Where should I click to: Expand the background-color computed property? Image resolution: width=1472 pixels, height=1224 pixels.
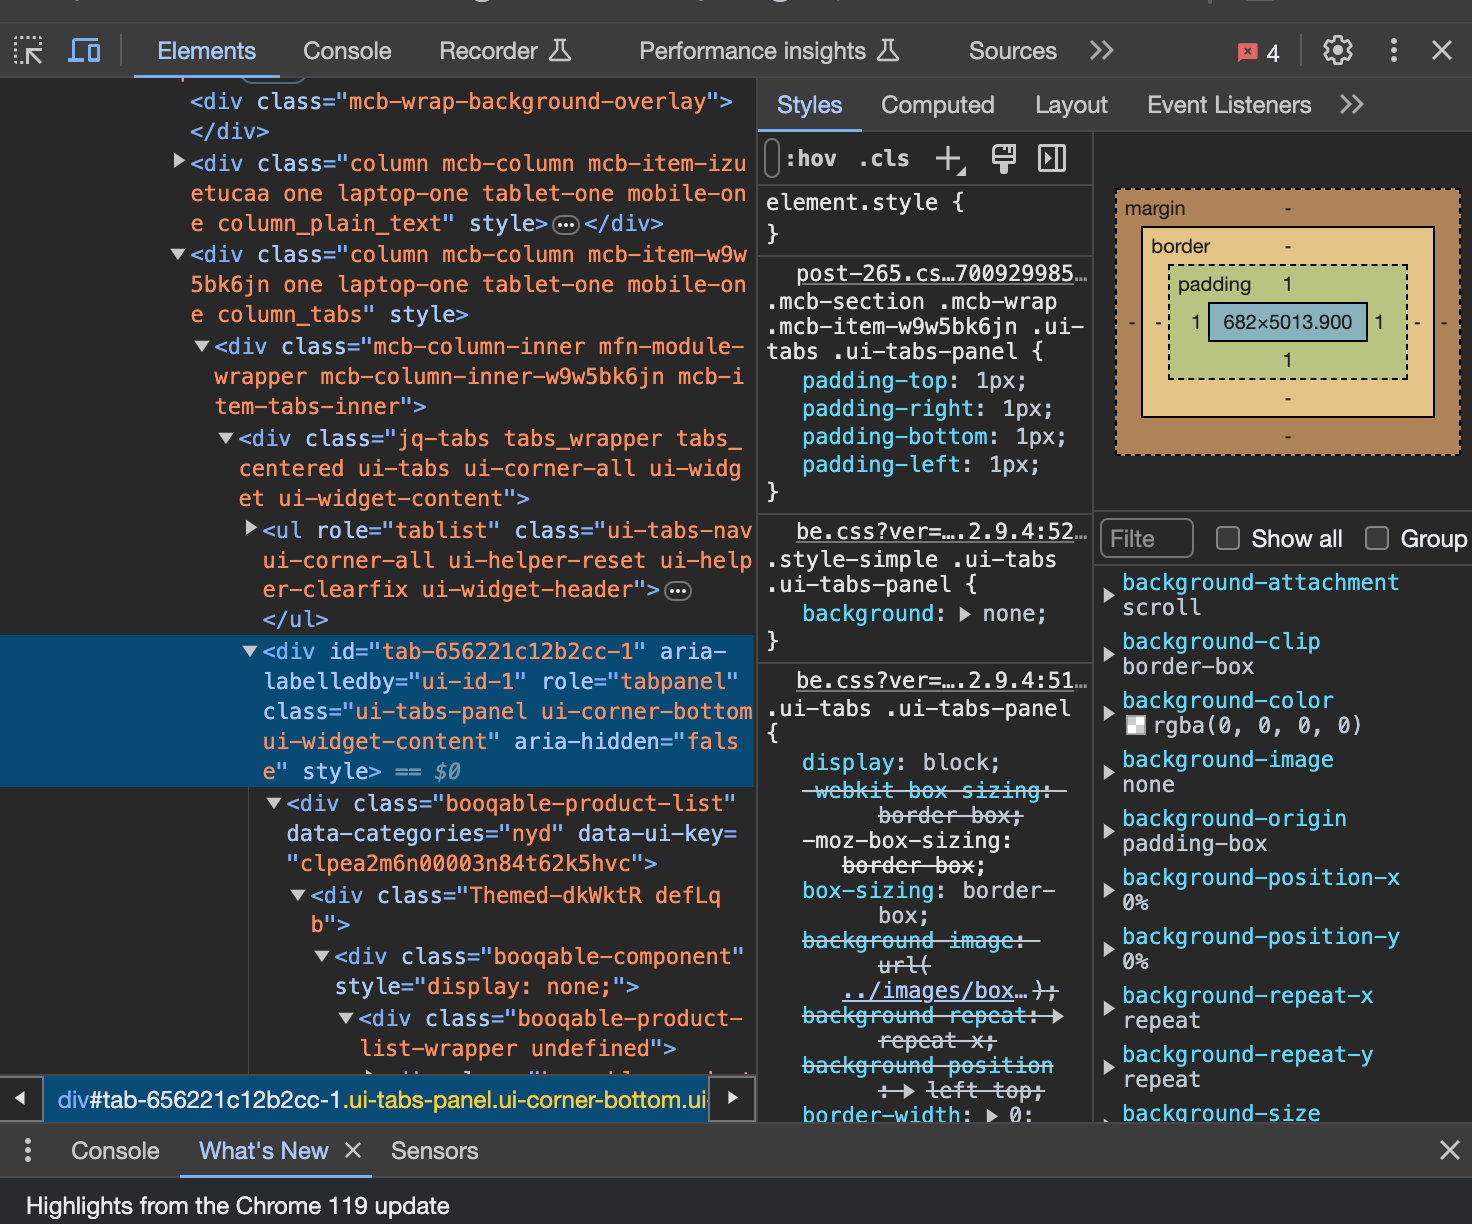[x=1108, y=713]
